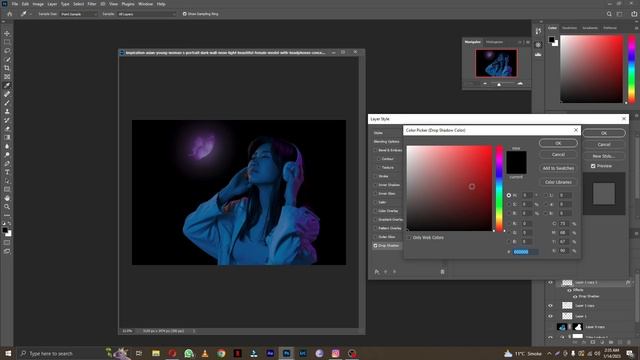Select the Gradient tool

[x=7, y=138]
